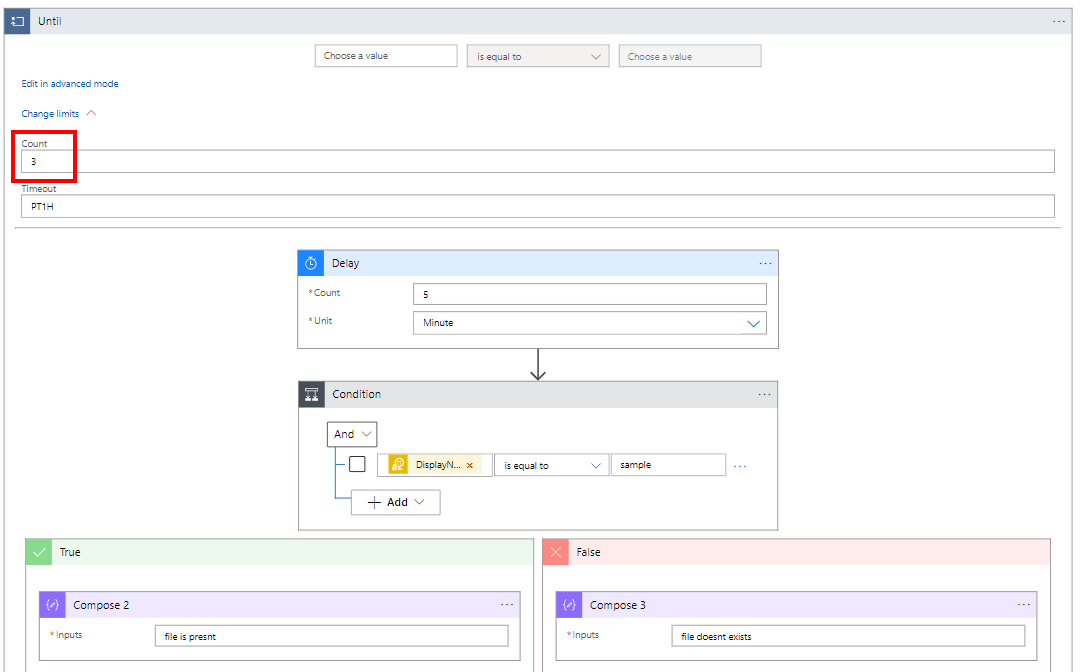Open the Delay action ellipsis menu
The height and width of the screenshot is (672, 1082).
tap(765, 263)
